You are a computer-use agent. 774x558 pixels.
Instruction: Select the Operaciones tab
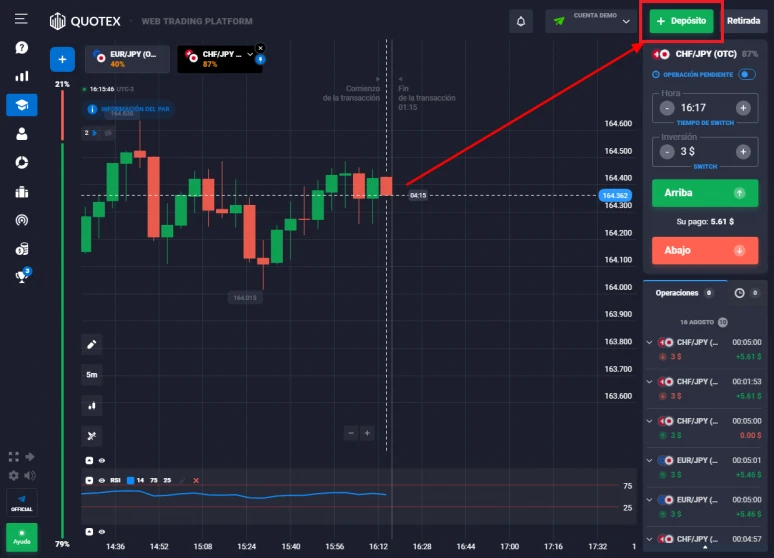point(684,293)
